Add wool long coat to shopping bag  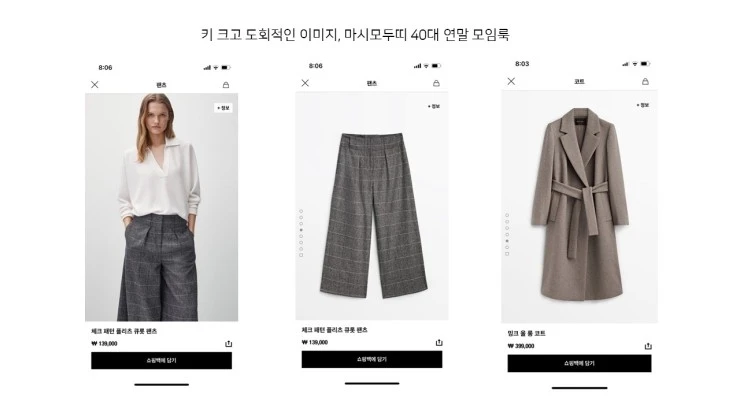click(580, 364)
